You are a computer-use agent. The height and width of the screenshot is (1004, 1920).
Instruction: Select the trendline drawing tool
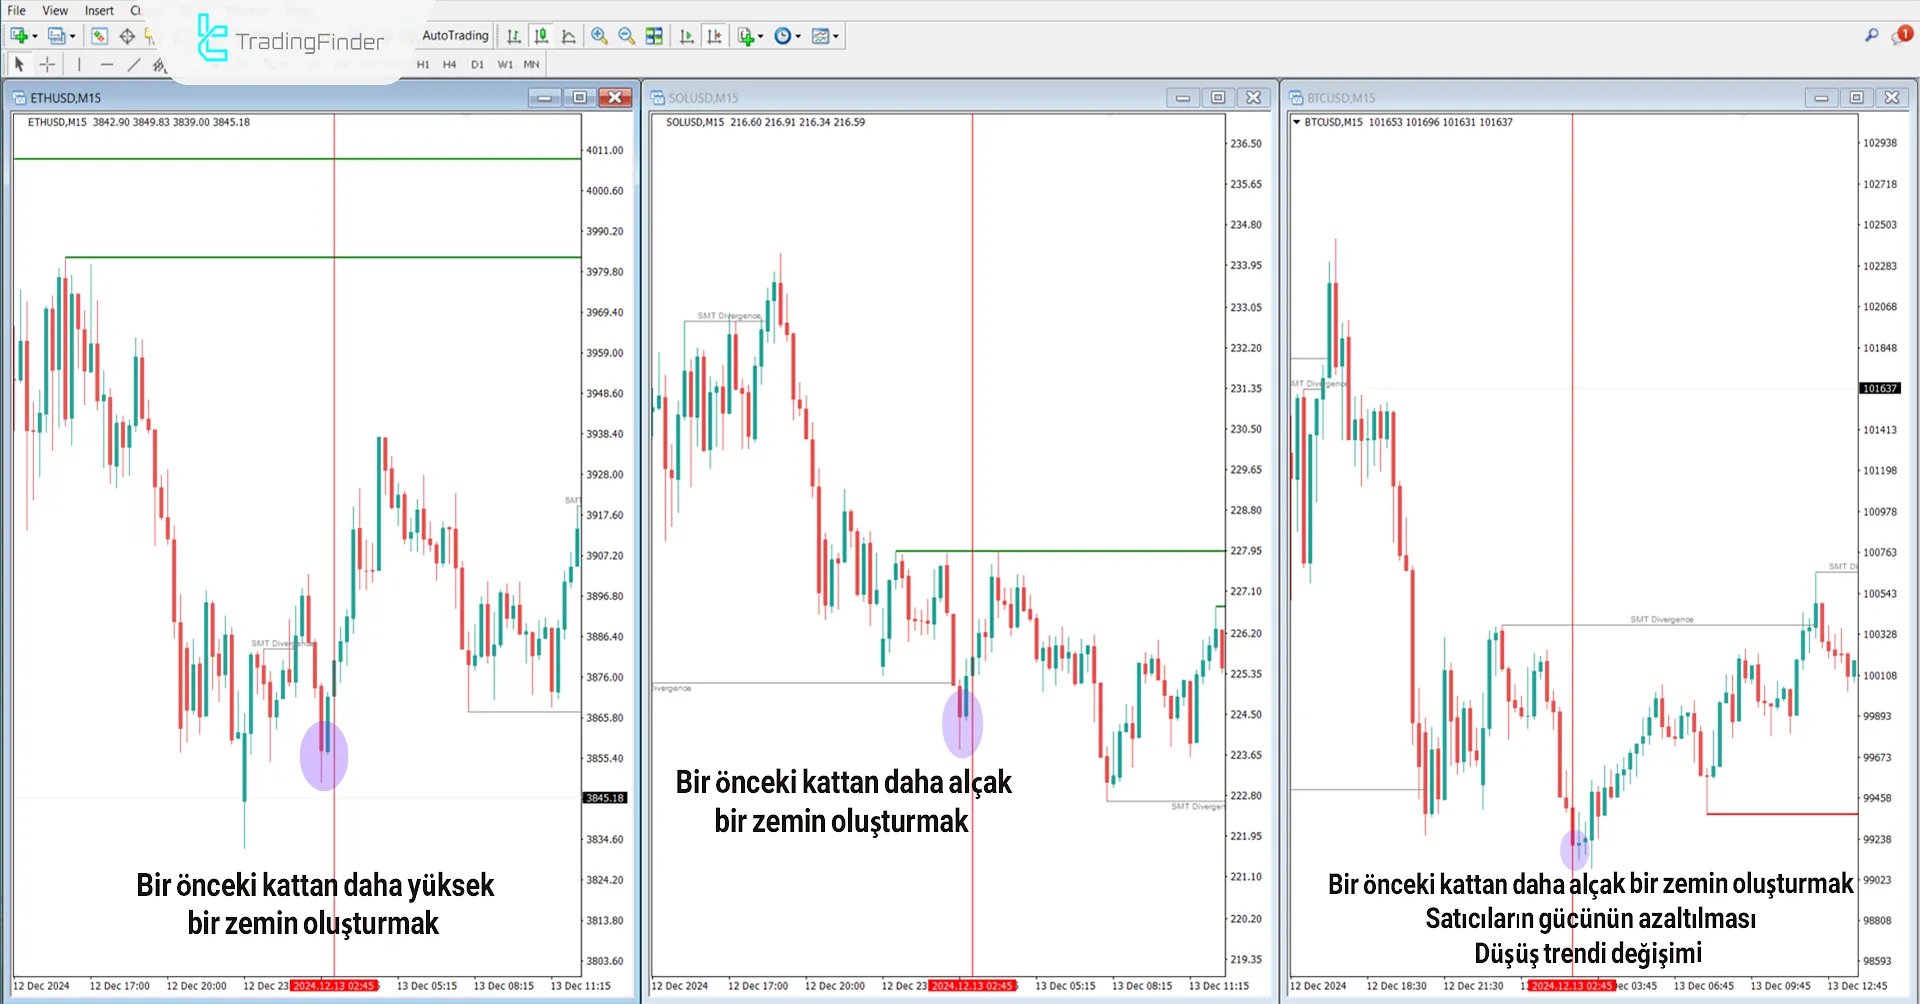[134, 65]
